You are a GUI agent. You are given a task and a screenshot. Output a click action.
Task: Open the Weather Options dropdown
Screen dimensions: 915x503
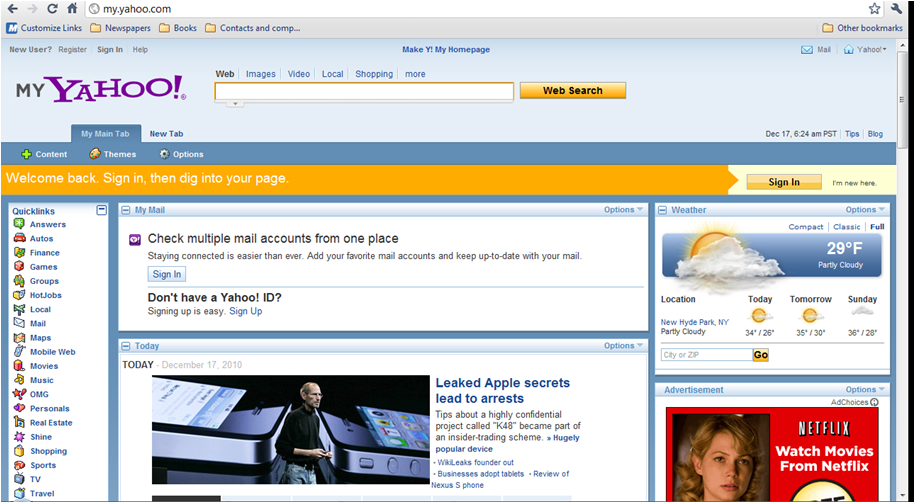click(865, 210)
